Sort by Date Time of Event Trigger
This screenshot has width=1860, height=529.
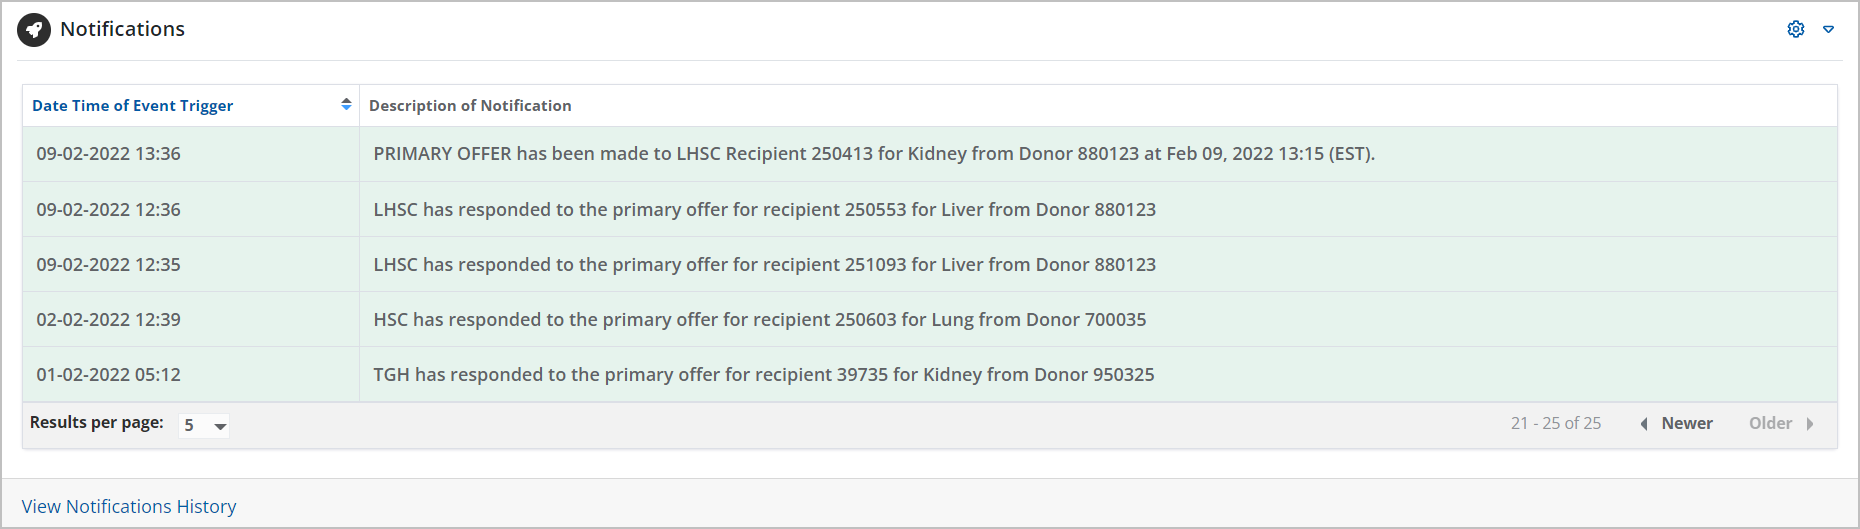tap(346, 104)
